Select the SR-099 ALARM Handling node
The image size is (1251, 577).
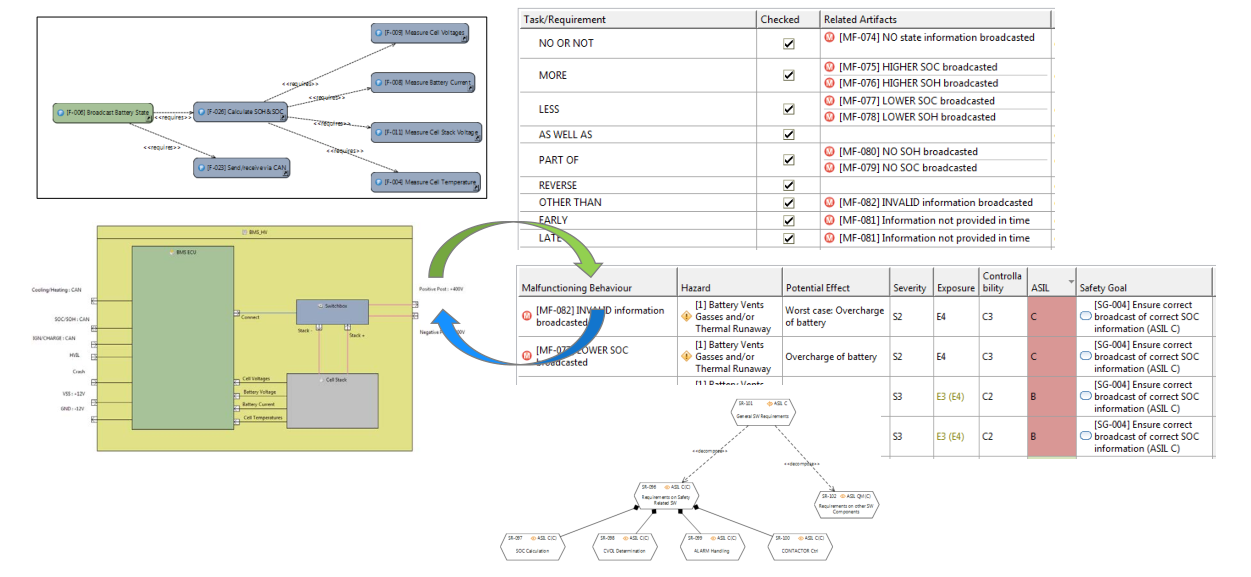(x=714, y=545)
